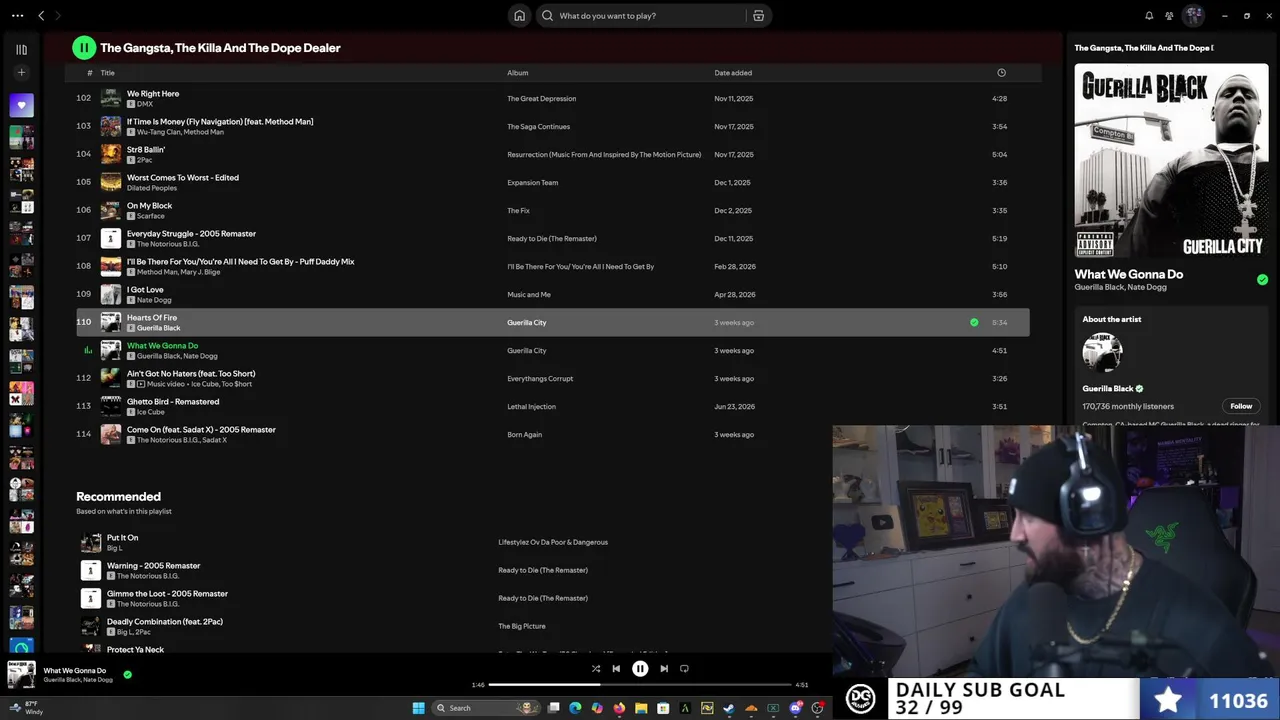Open the three-dots app menu
The width and height of the screenshot is (1280, 720).
(x=17, y=16)
